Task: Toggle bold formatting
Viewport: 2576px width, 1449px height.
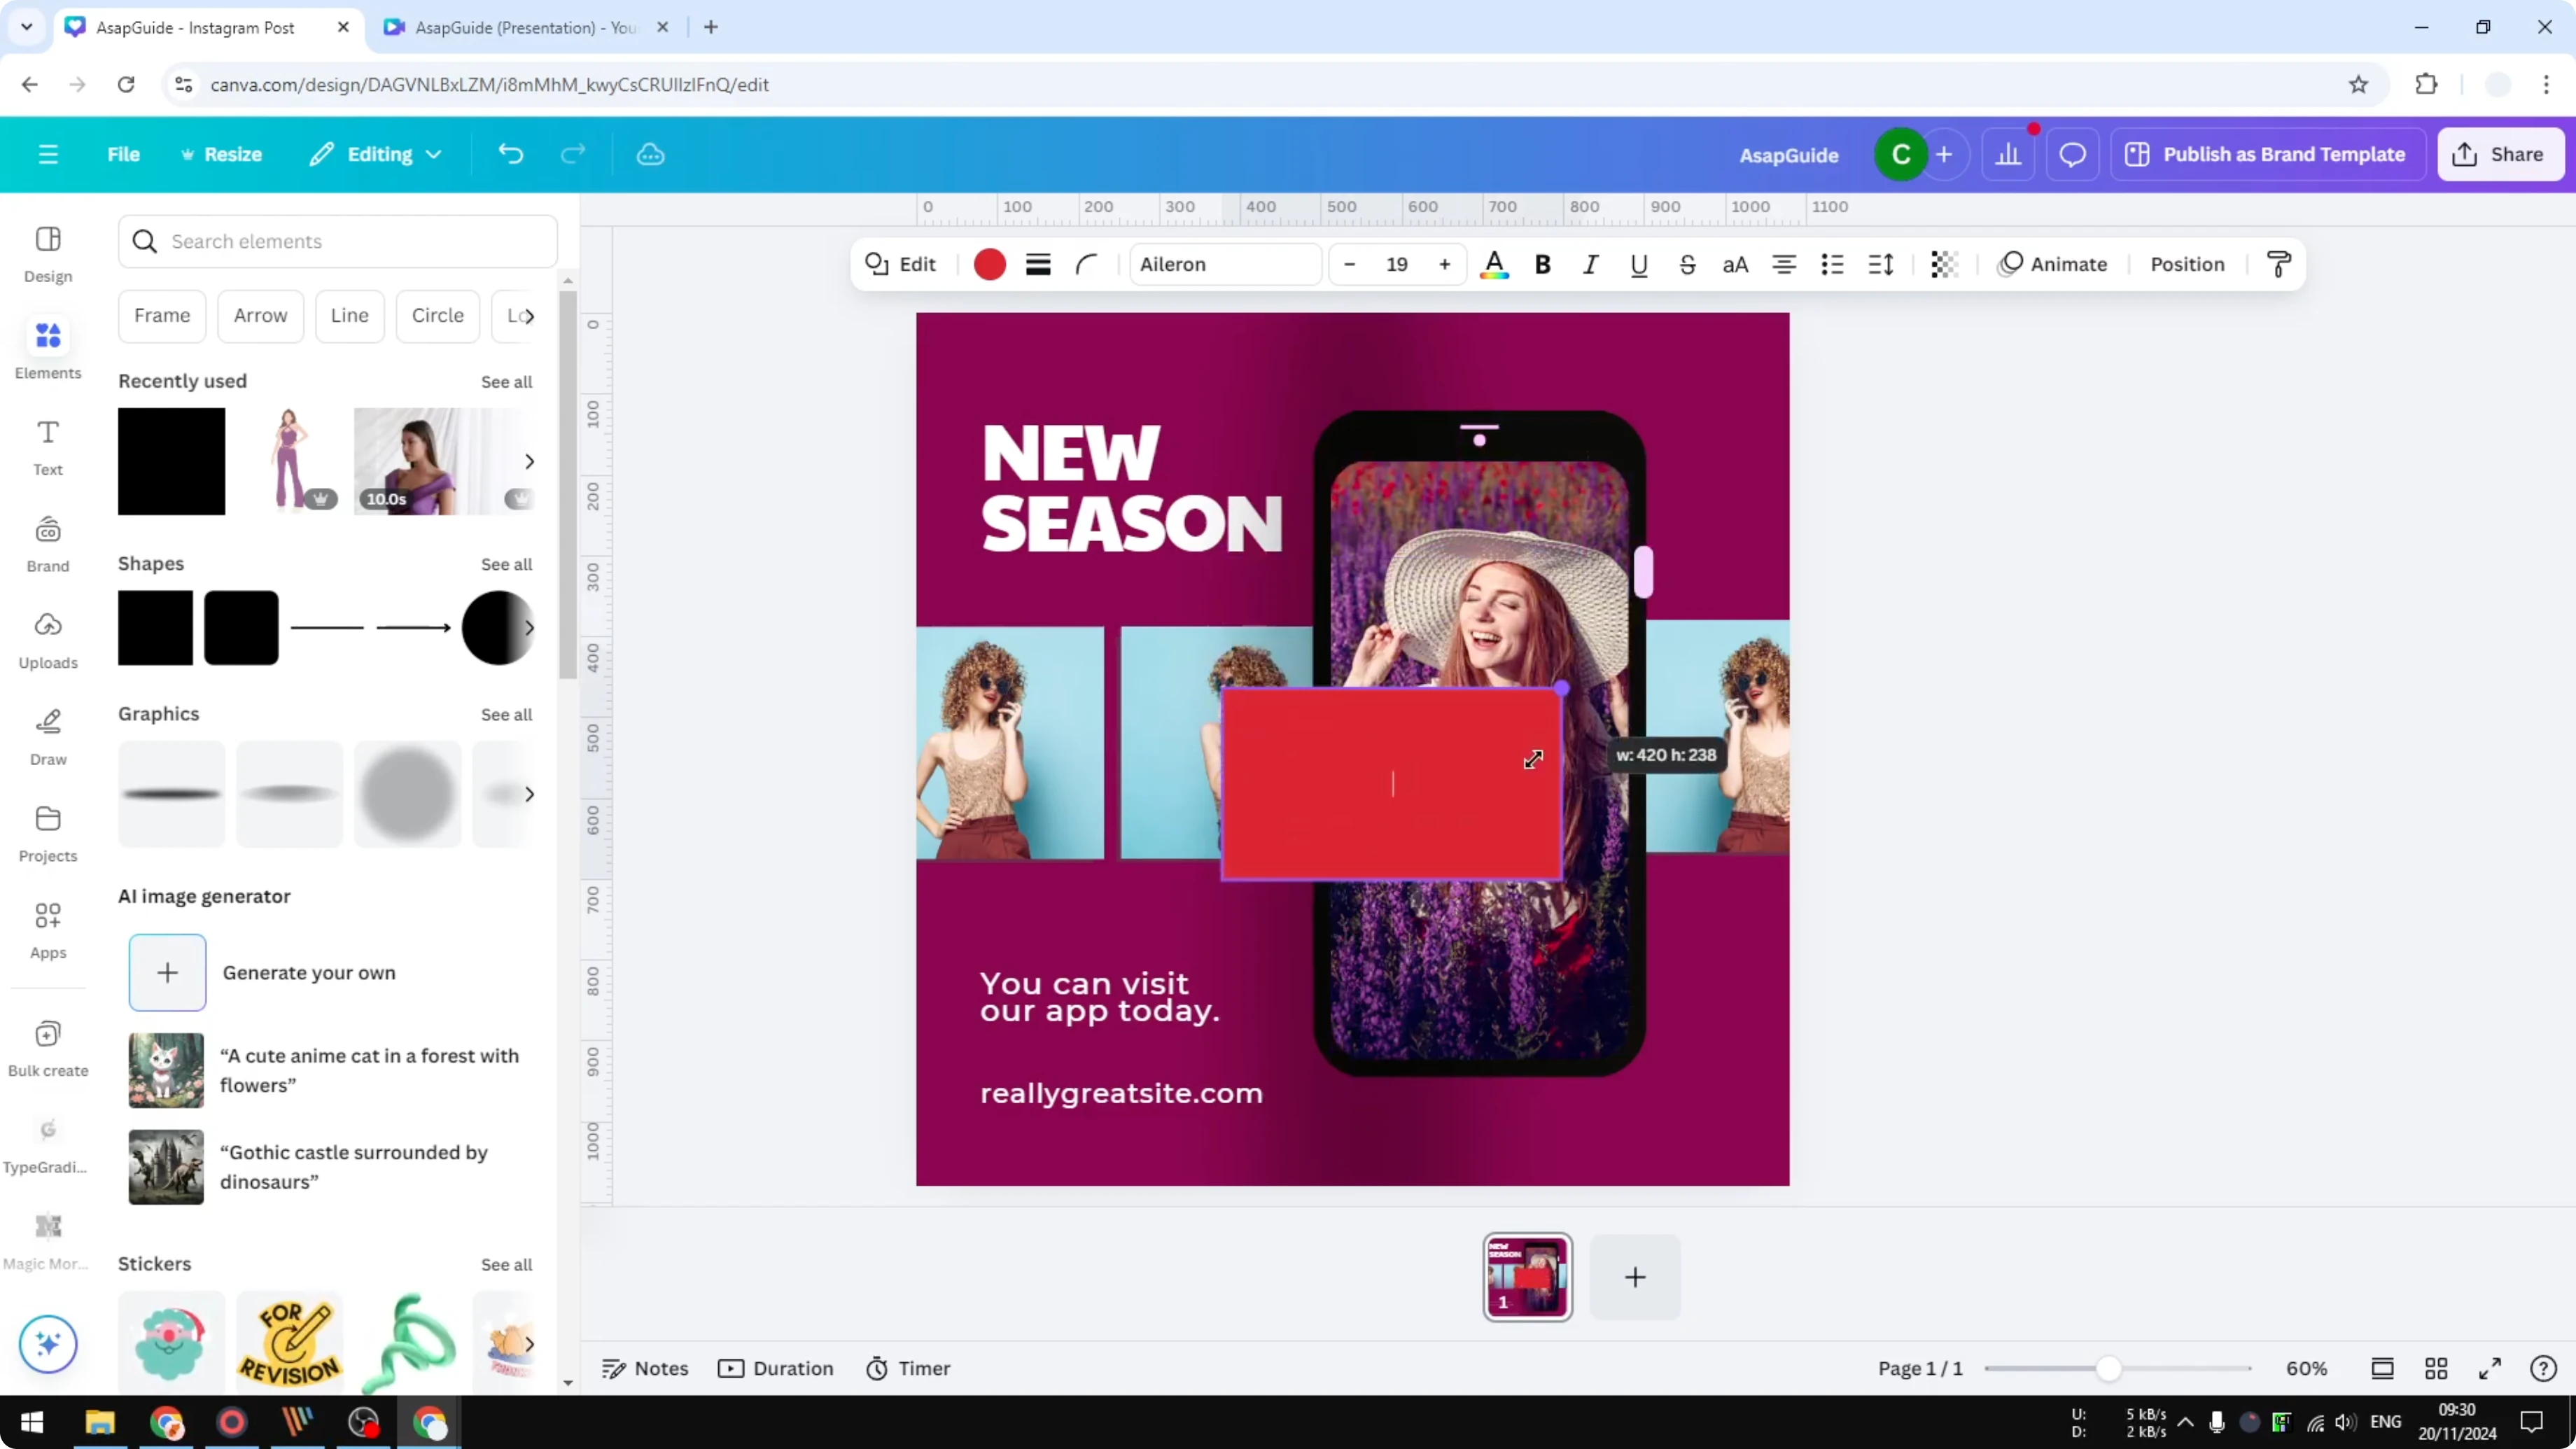Action: 1542,264
